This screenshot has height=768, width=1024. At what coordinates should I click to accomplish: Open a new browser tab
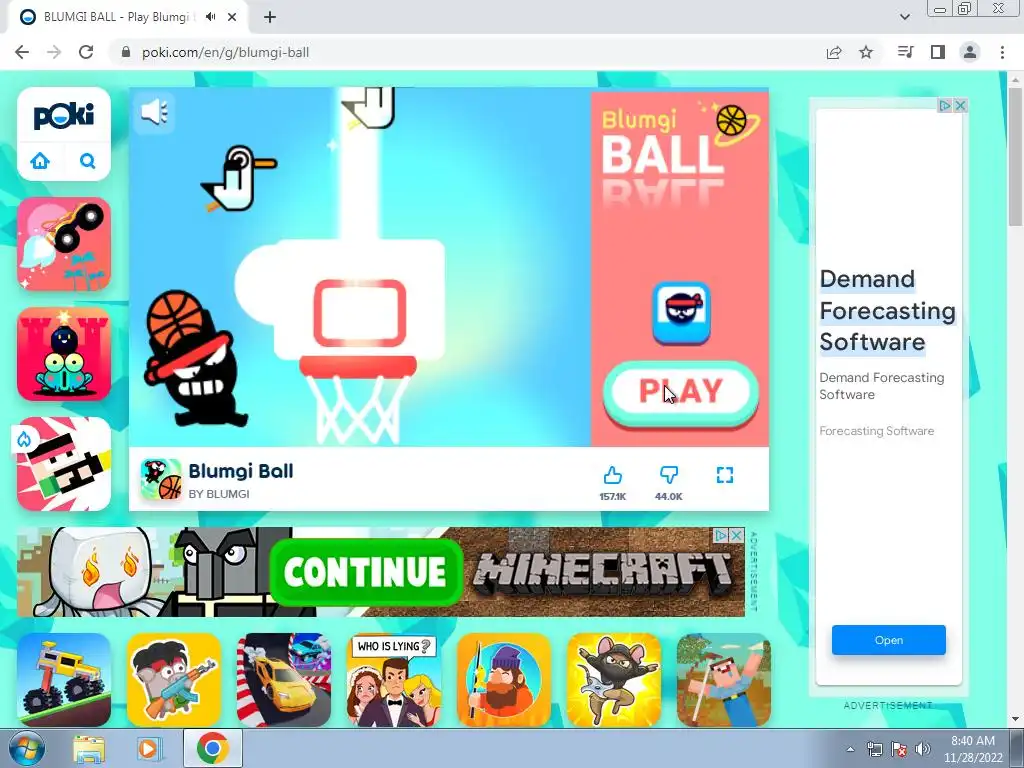[x=270, y=17]
